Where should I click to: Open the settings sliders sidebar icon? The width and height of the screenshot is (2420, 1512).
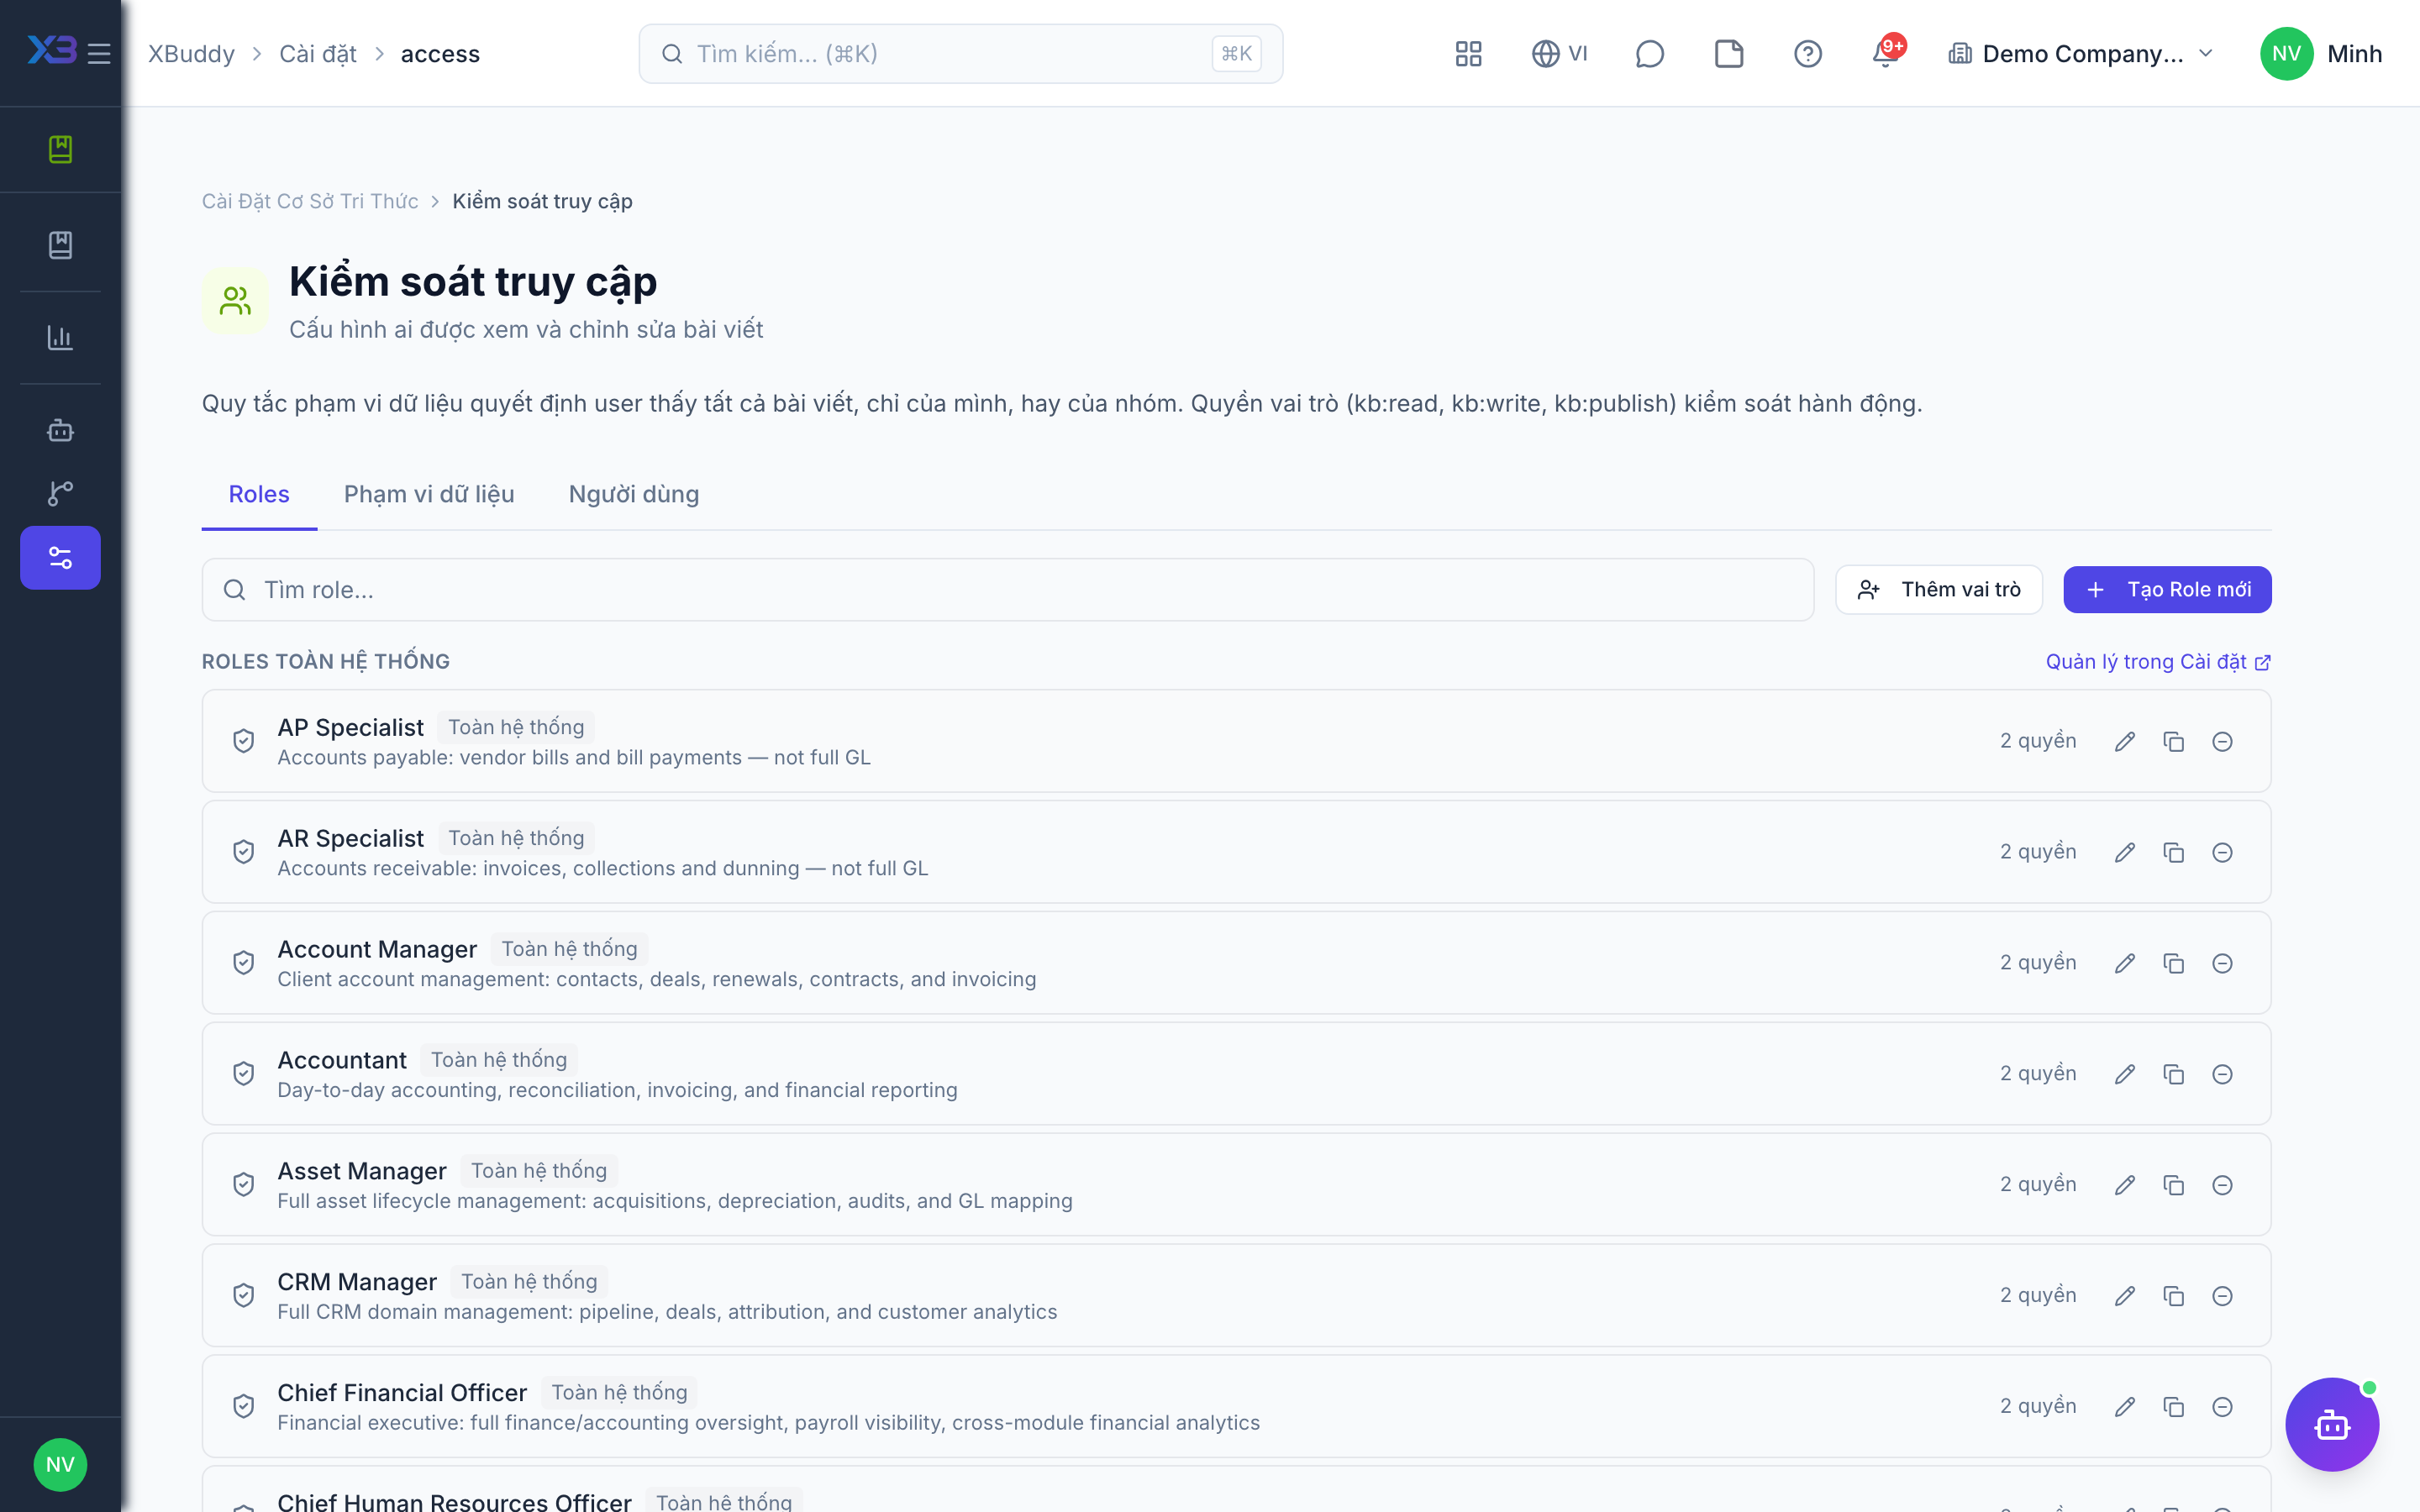(x=60, y=558)
